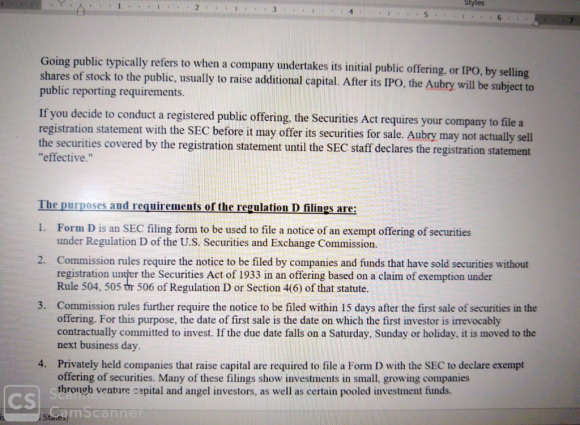Click the word "Going" starting the first paragraph
Image resolution: width=580 pixels, height=425 pixels.
[x=55, y=62]
